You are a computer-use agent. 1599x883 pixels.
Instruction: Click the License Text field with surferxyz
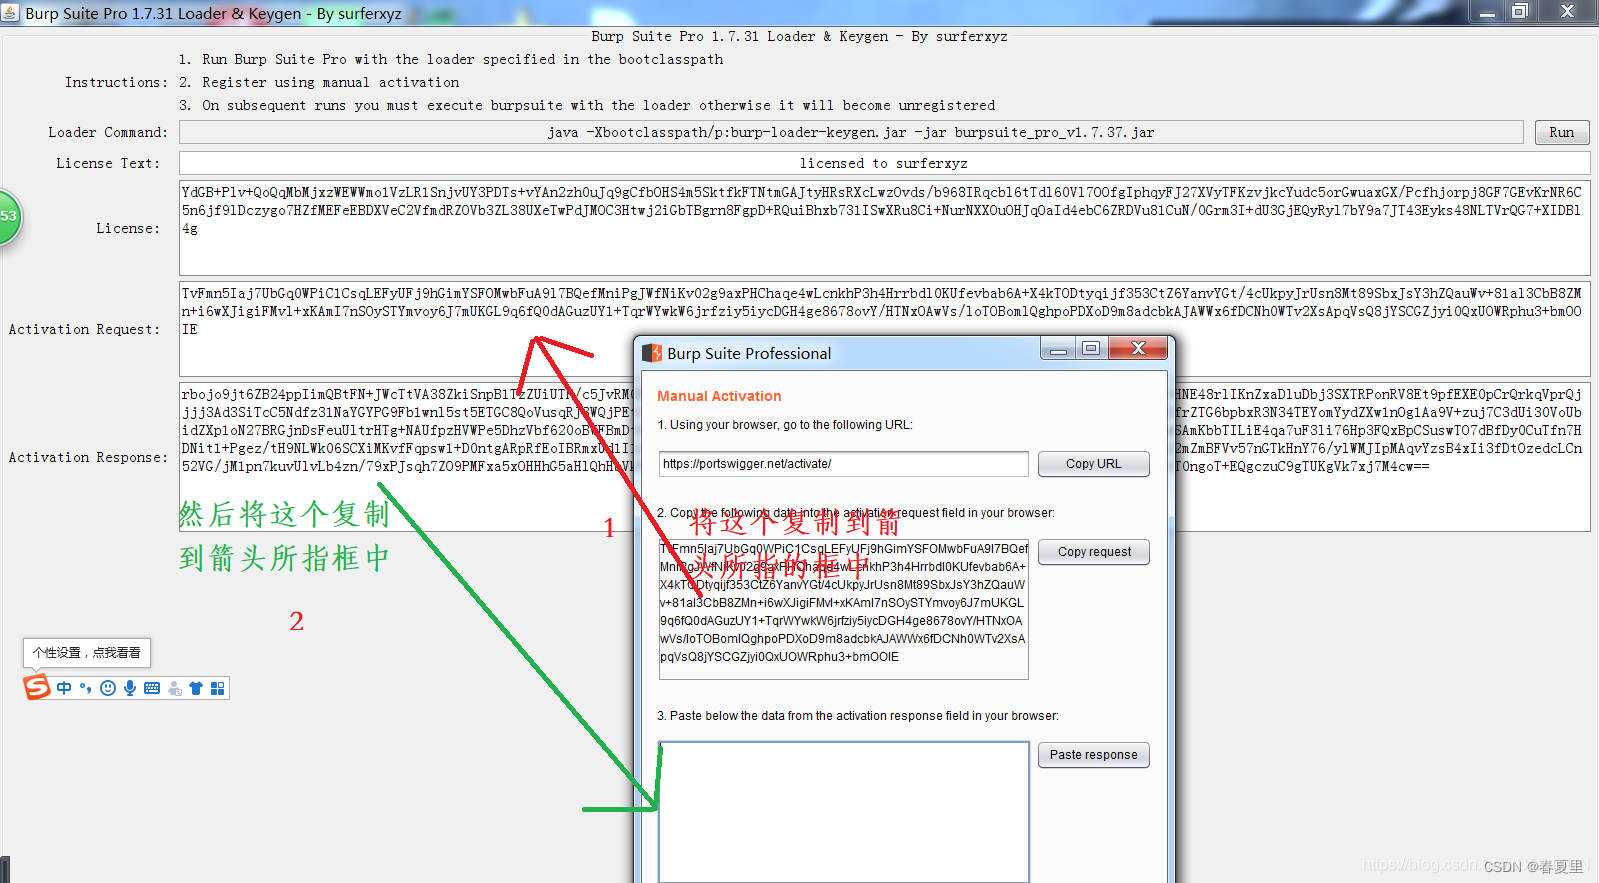tap(884, 163)
